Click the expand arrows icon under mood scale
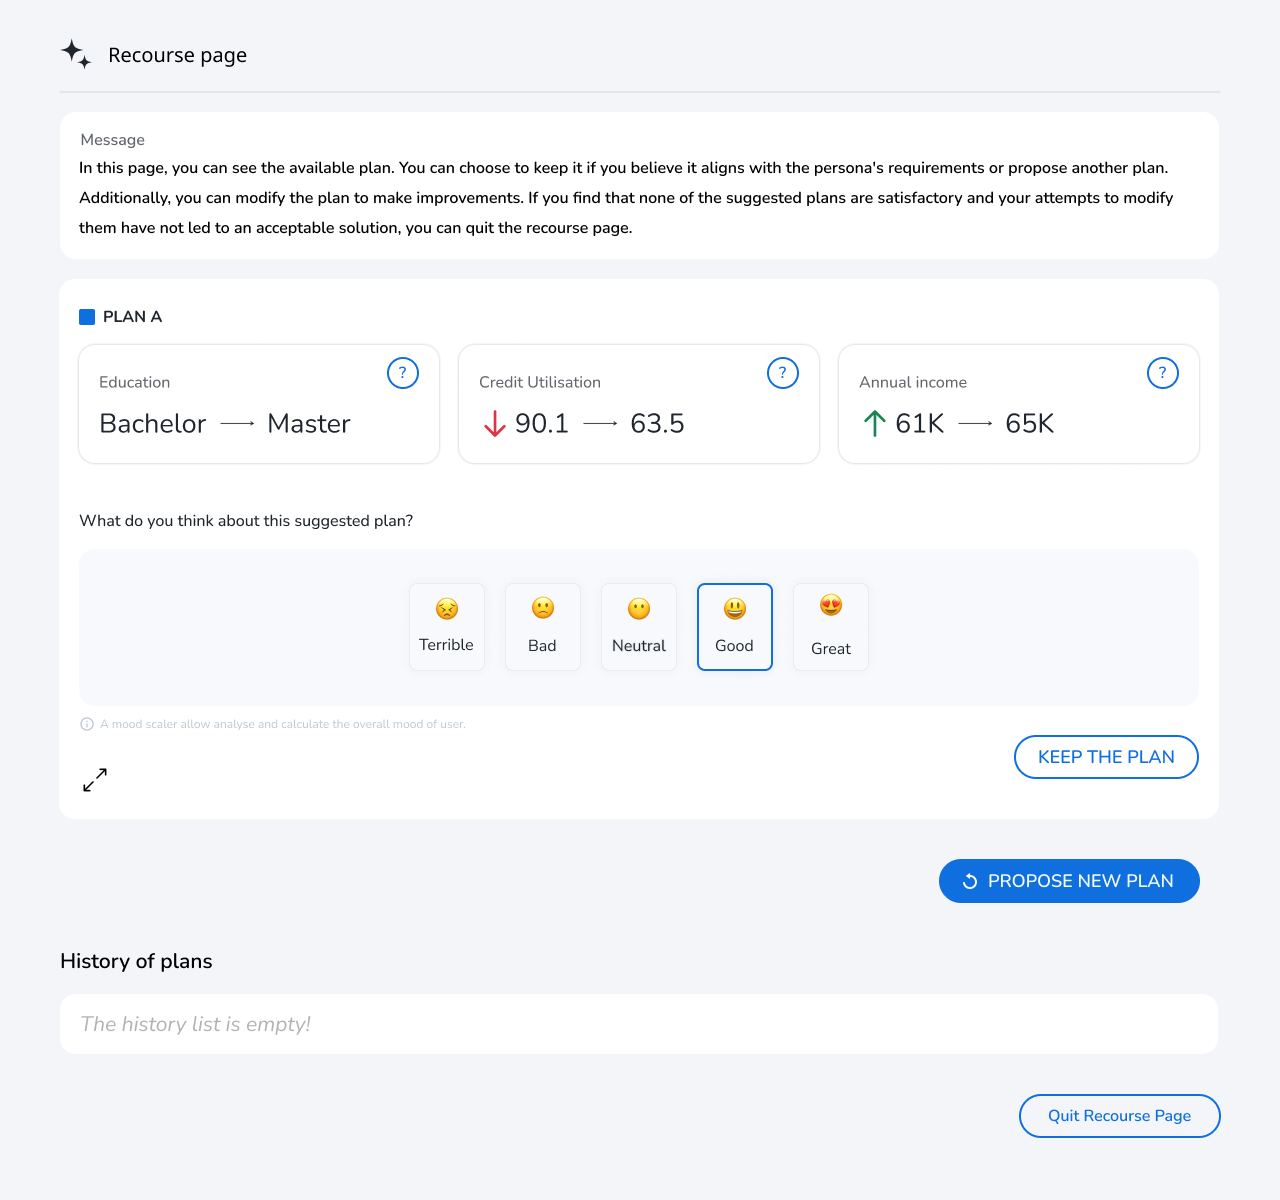Image resolution: width=1280 pixels, height=1200 pixels. tap(95, 780)
